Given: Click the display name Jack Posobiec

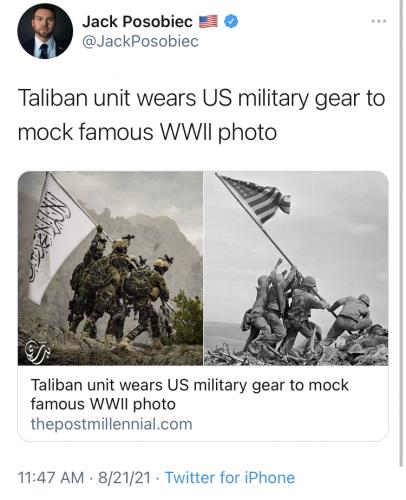Looking at the screenshot, I should [137, 22].
